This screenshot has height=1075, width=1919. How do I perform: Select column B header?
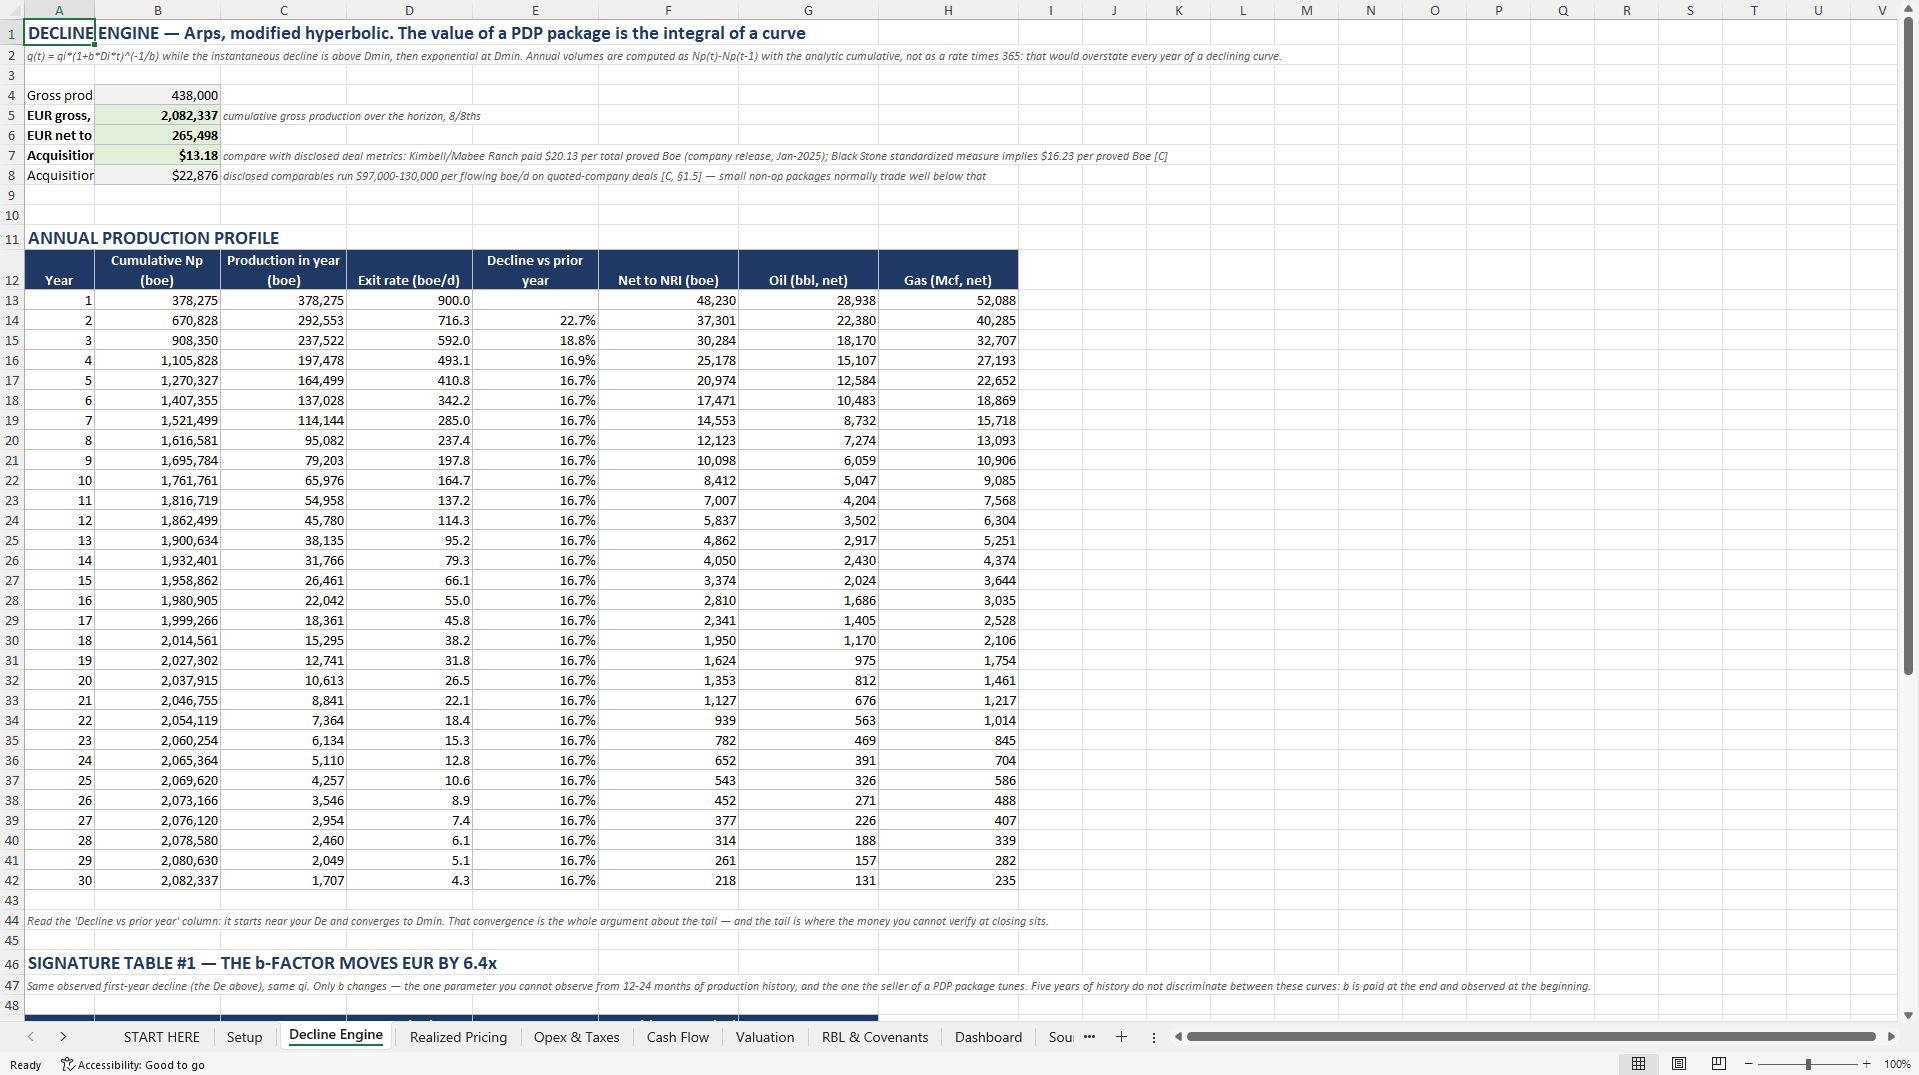pos(157,10)
